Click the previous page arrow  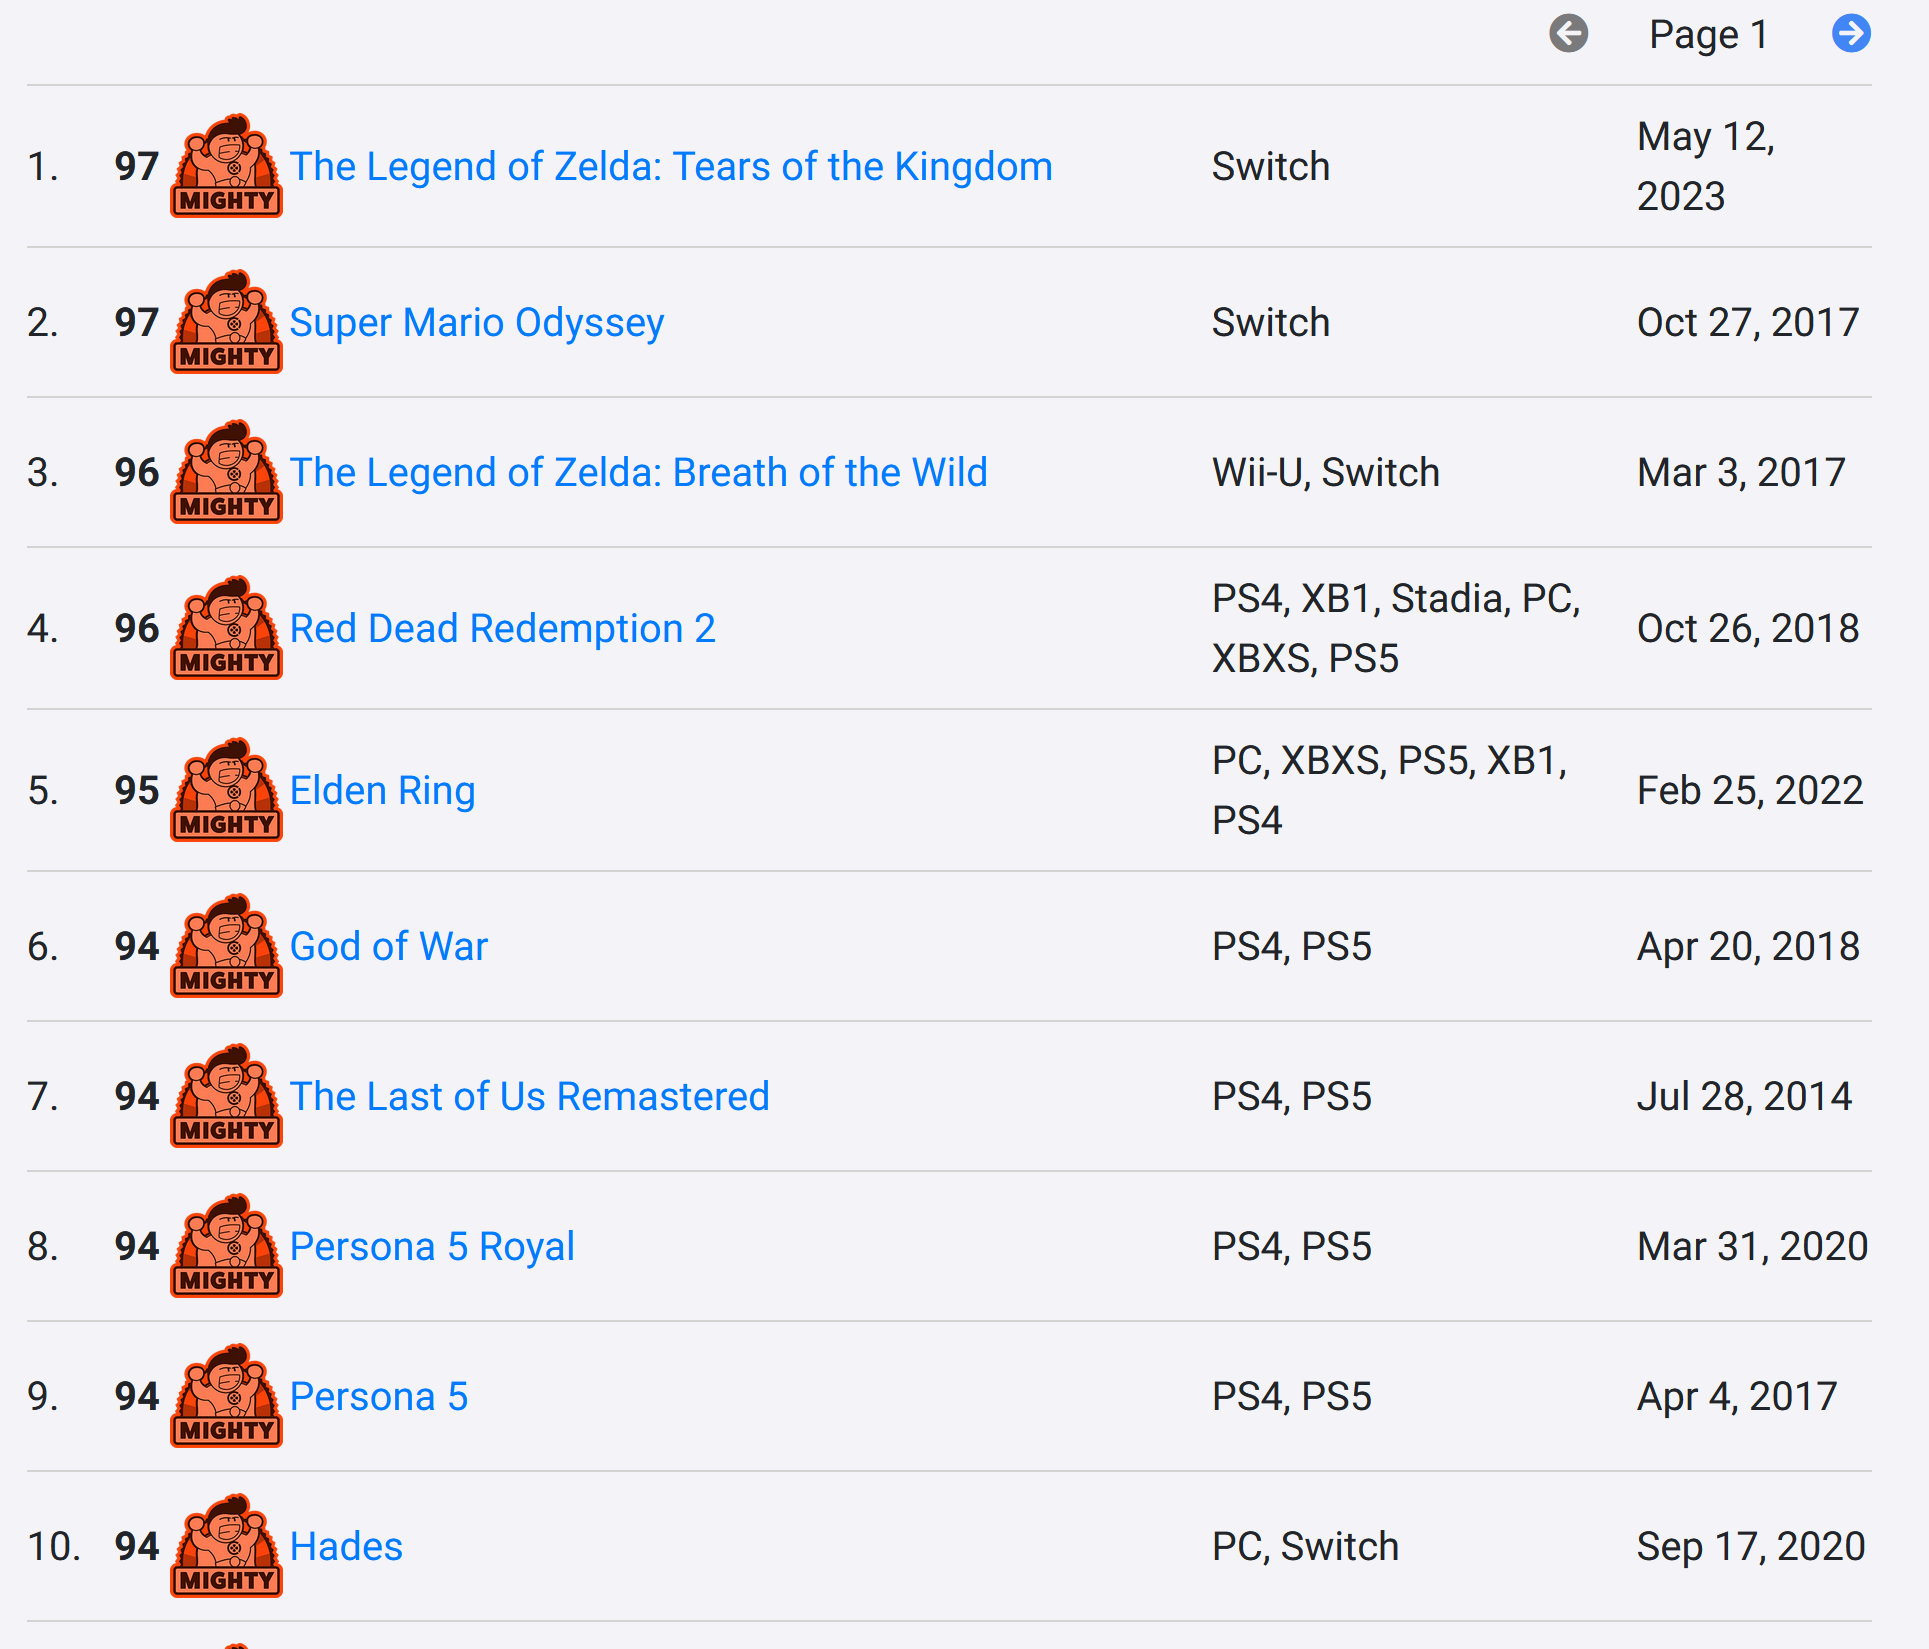1569,34
